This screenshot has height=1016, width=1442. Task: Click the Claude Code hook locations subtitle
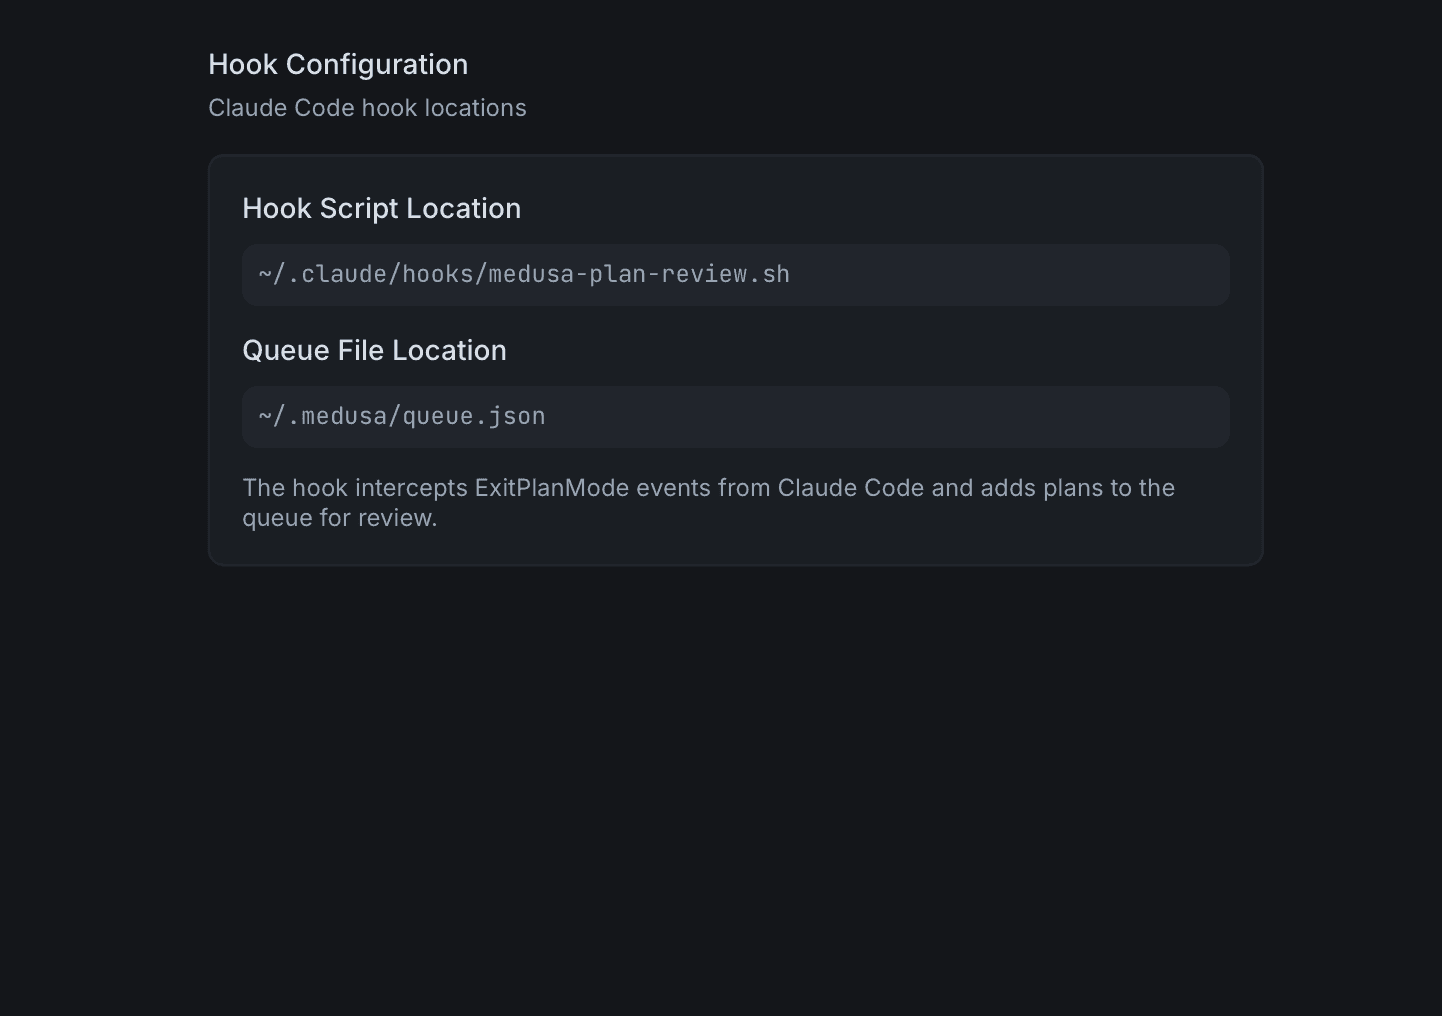(x=367, y=108)
